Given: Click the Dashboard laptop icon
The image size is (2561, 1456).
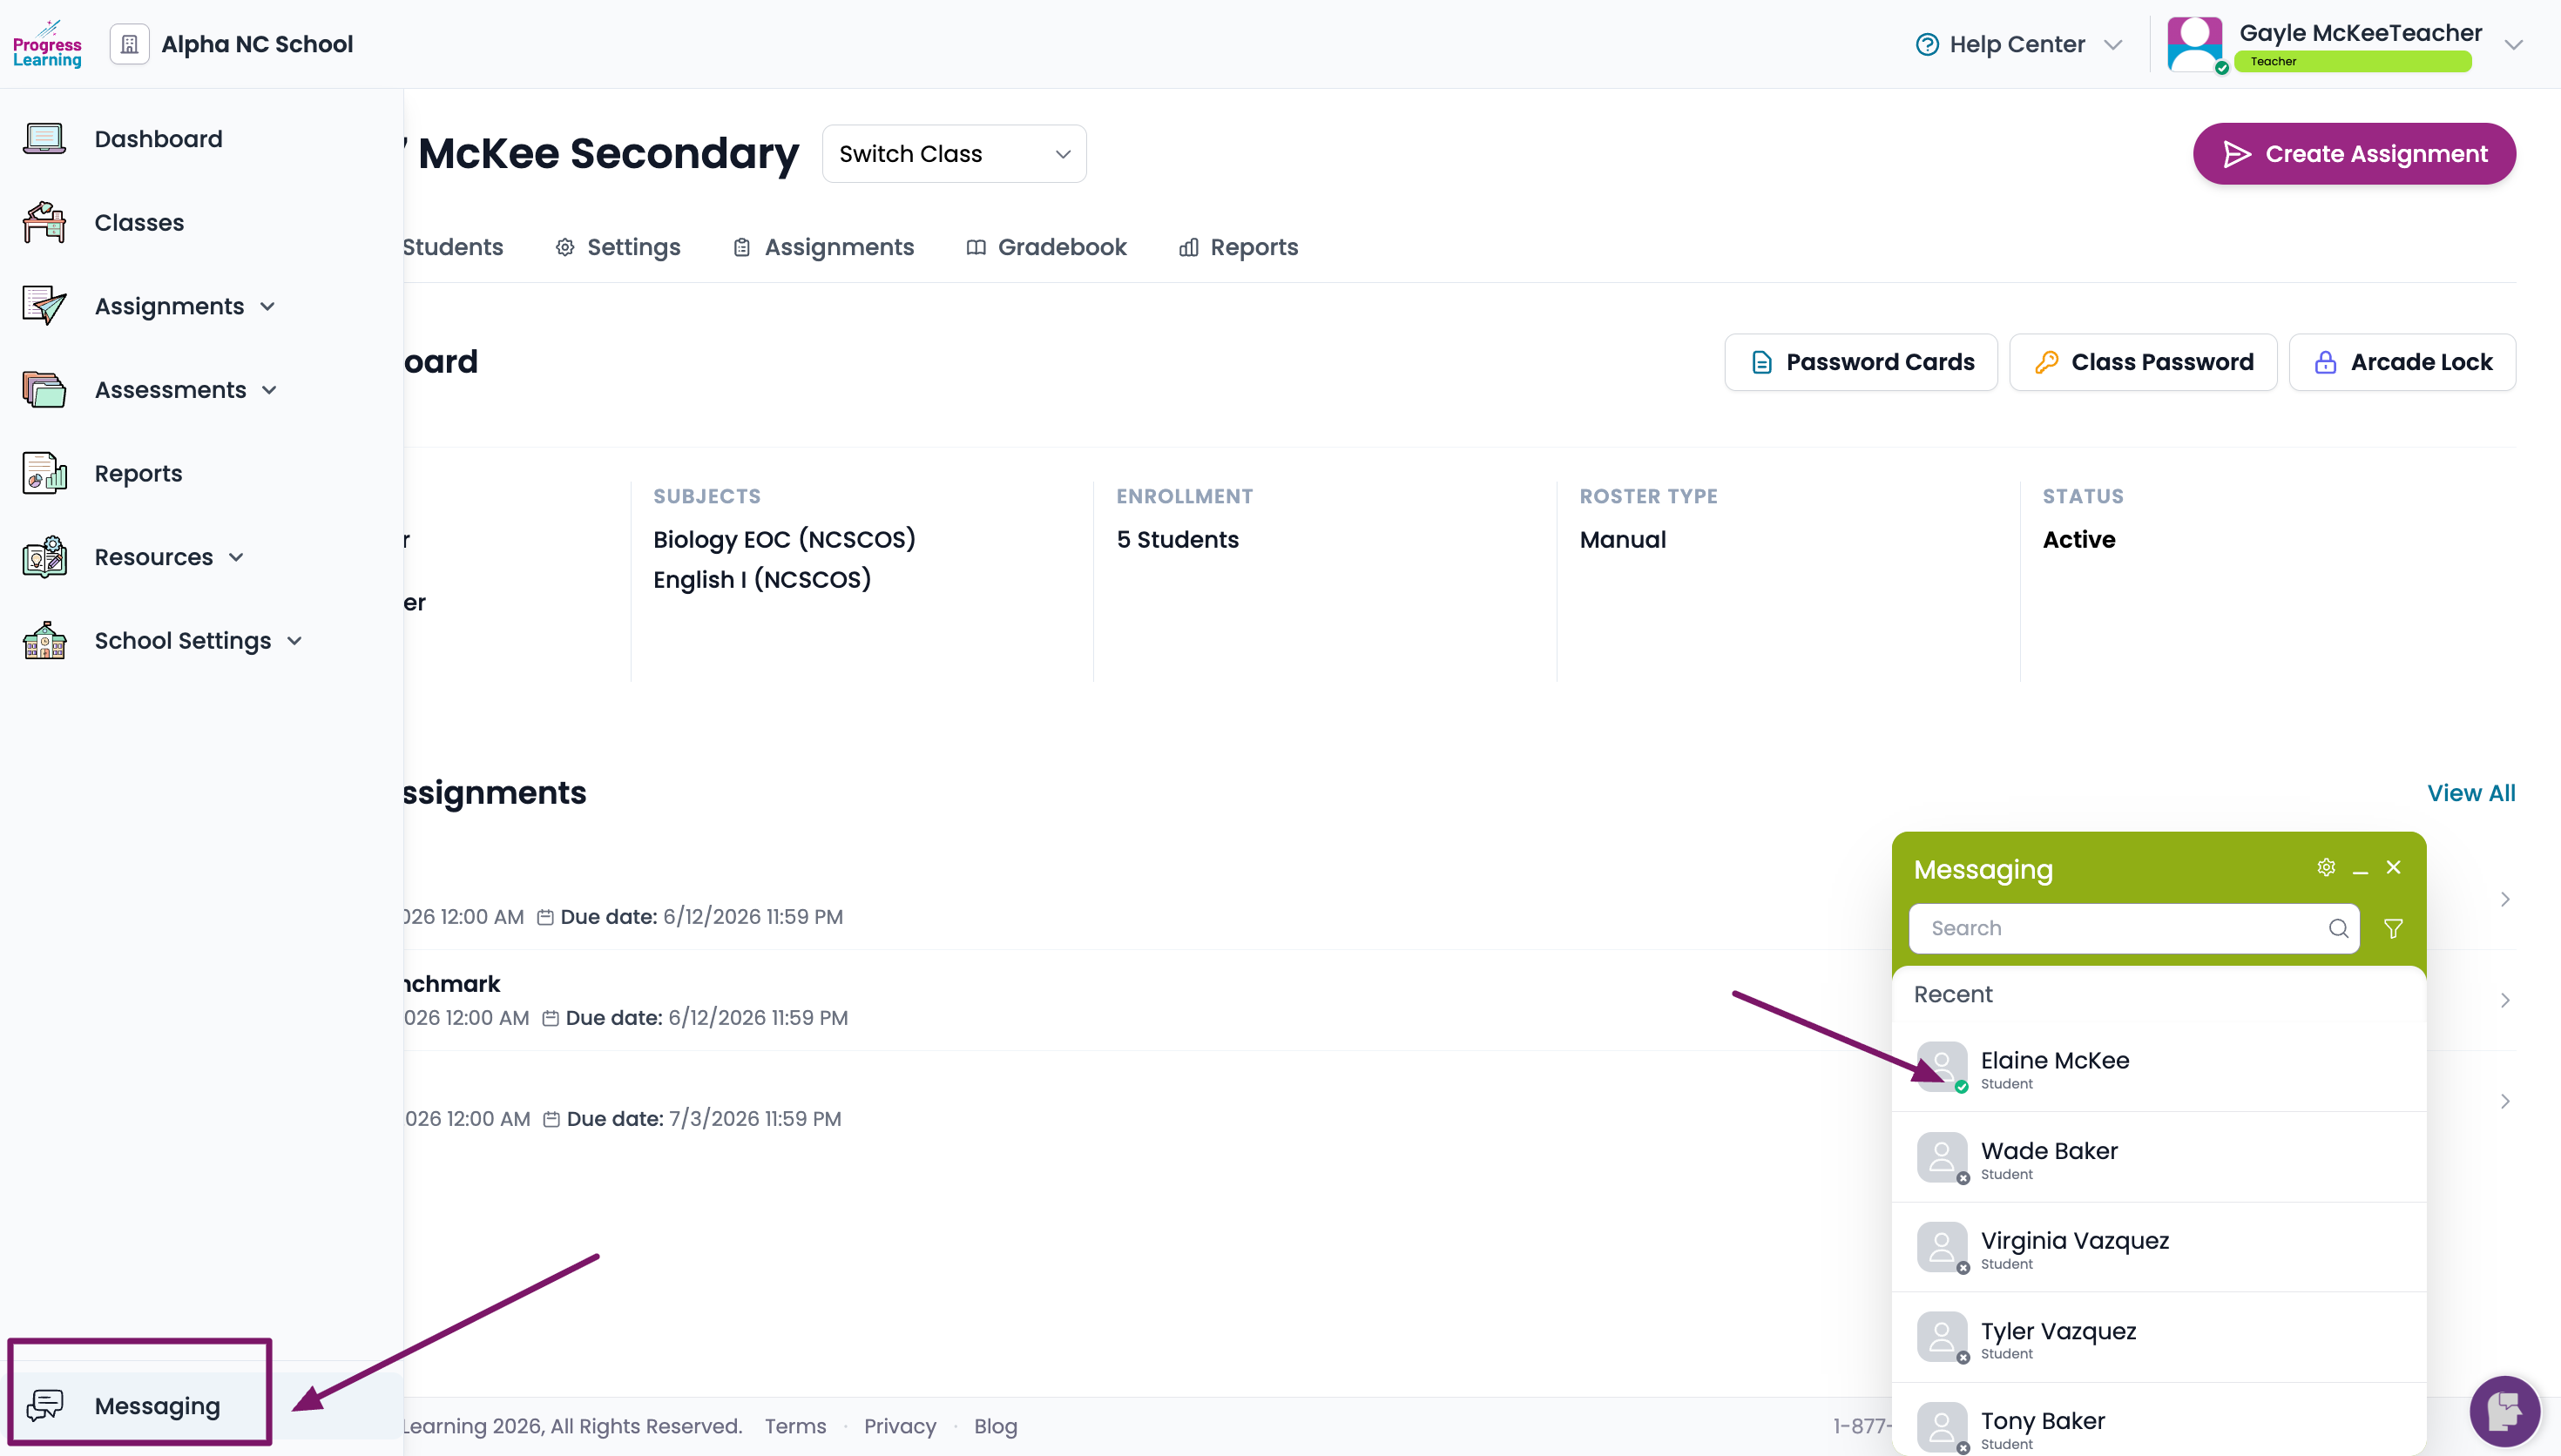Looking at the screenshot, I should (x=44, y=139).
